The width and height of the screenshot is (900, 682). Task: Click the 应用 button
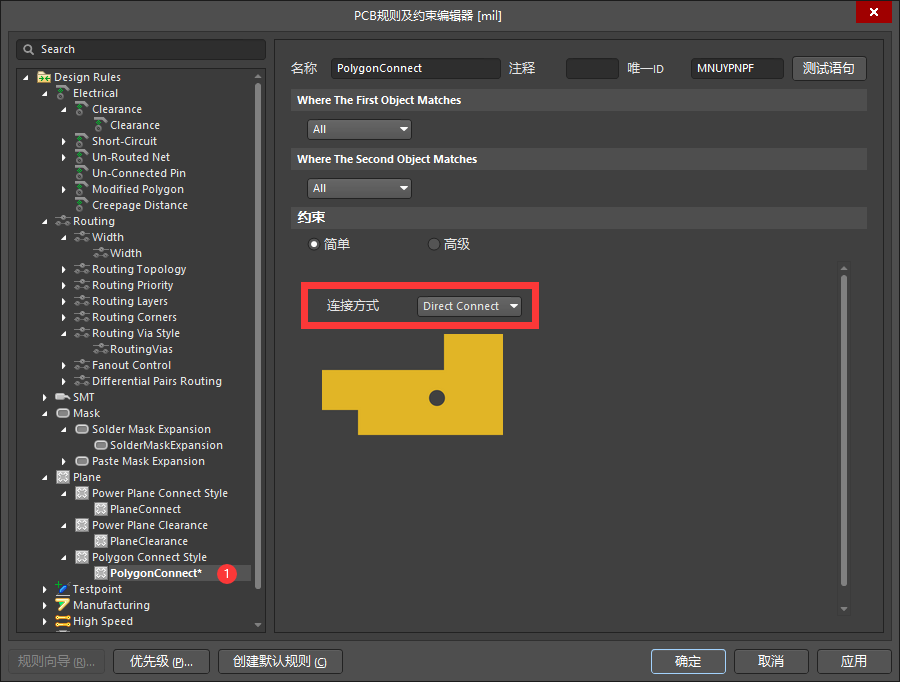[854, 661]
